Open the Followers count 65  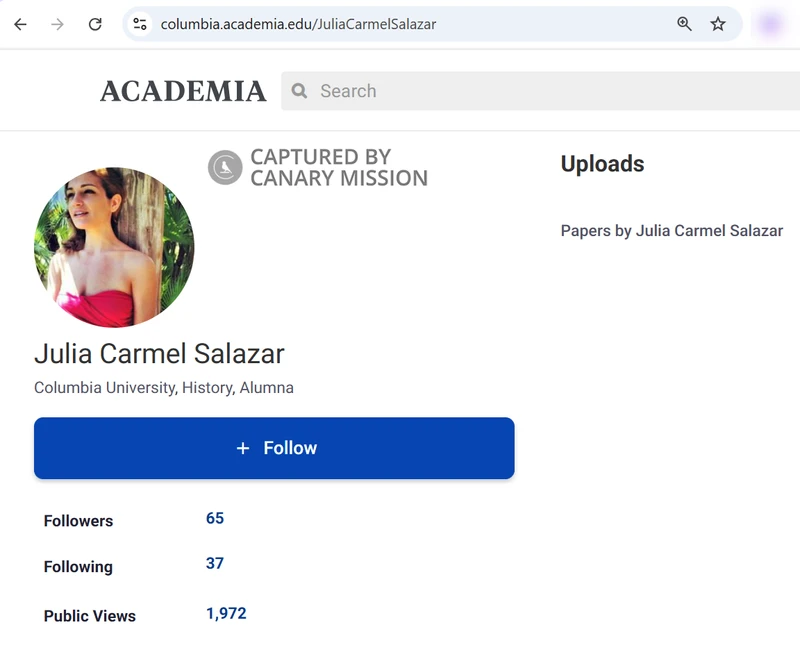click(x=215, y=518)
